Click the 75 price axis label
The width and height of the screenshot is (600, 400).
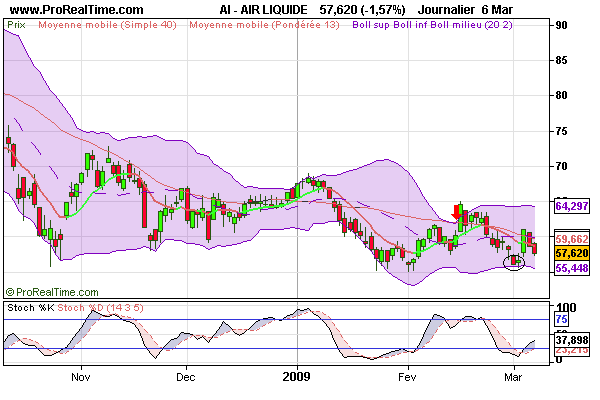pos(561,131)
